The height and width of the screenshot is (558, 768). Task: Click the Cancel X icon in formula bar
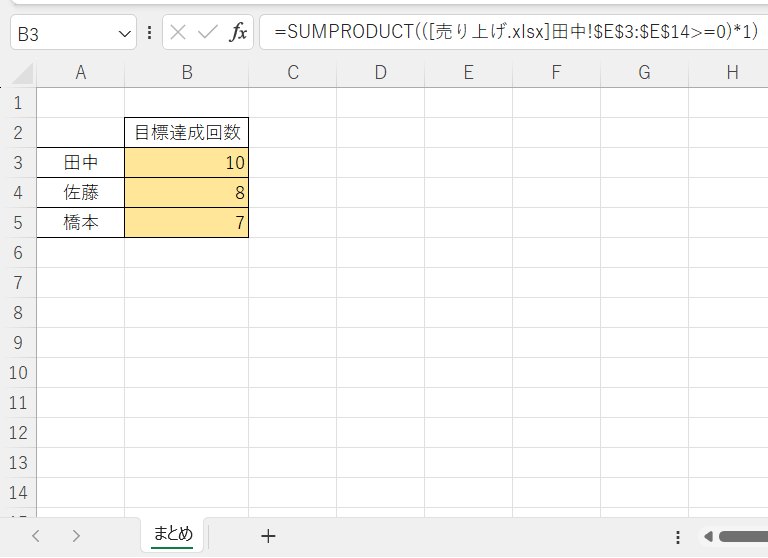click(x=178, y=33)
